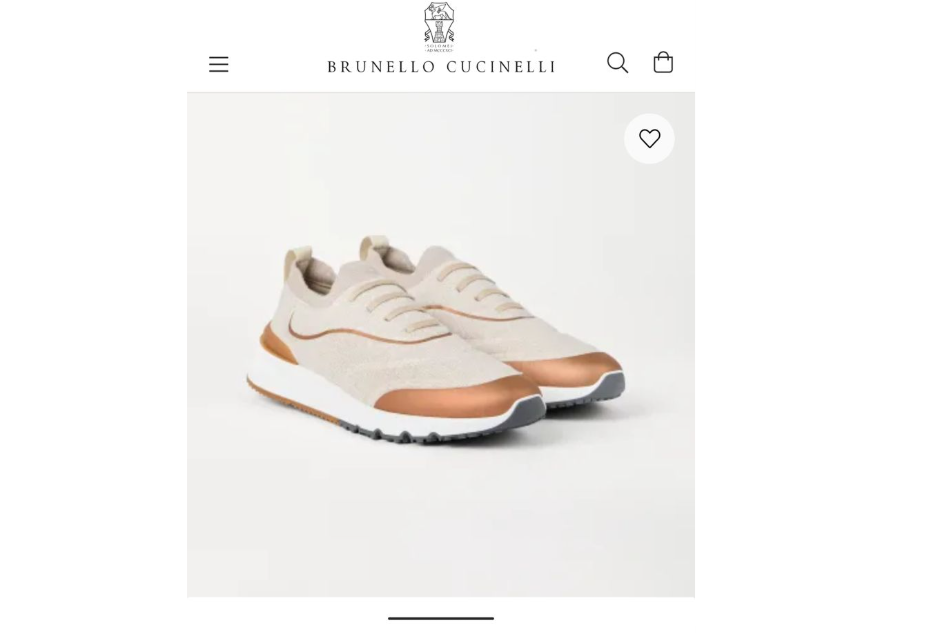Select the image carousel indicator bar

point(441,618)
